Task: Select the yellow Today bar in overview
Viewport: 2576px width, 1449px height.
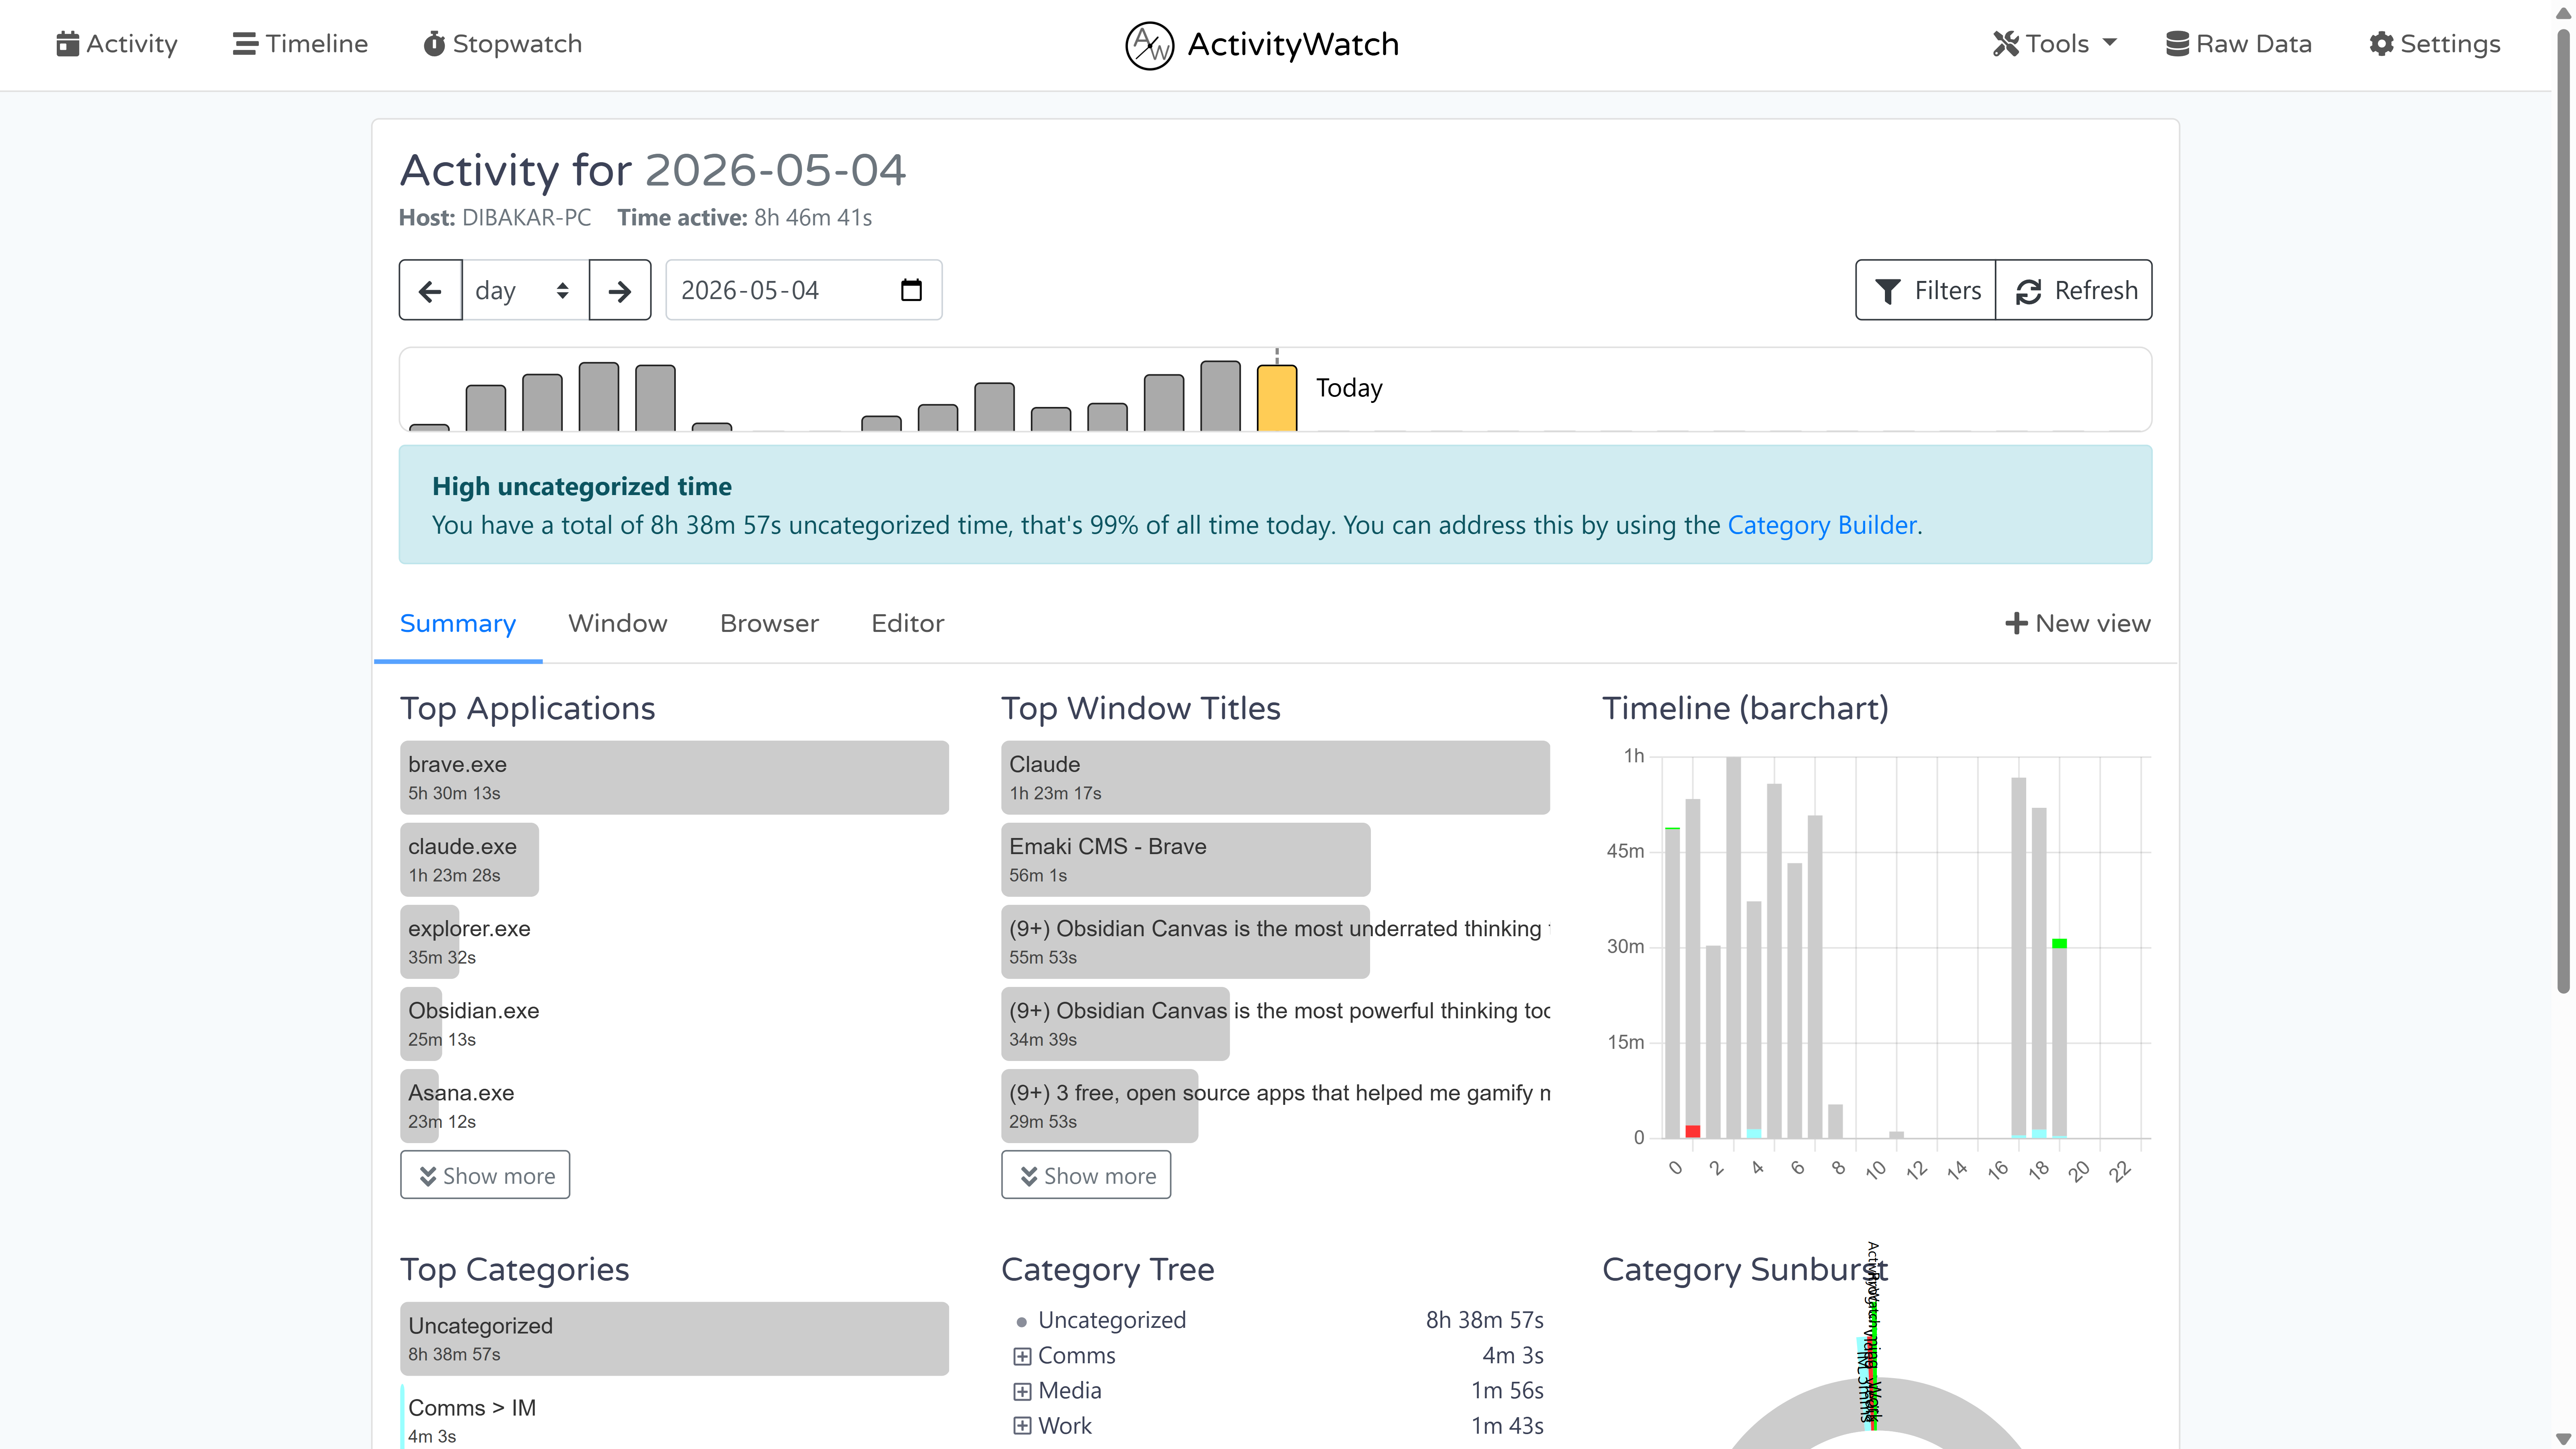Action: coord(1277,398)
